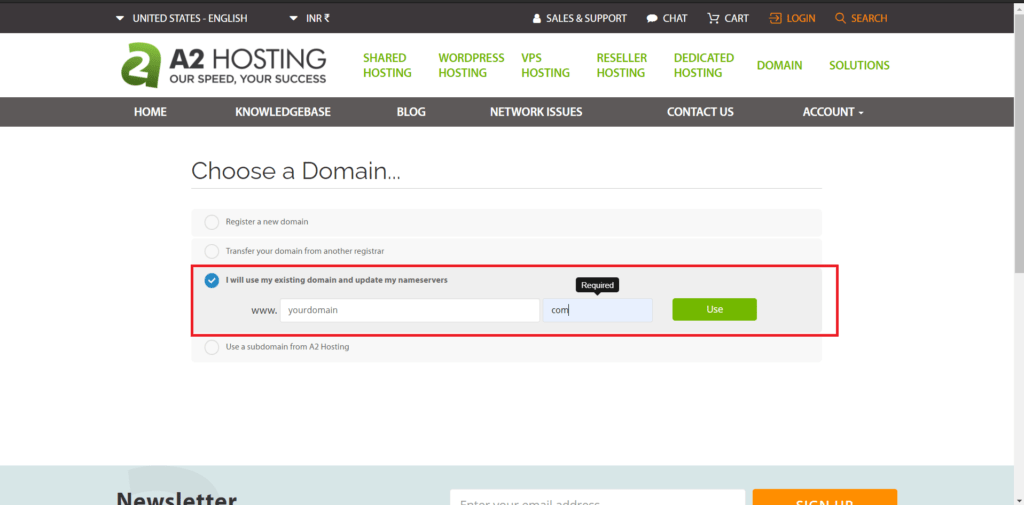Click the Chat link text
The height and width of the screenshot is (505, 1024).
point(675,18)
